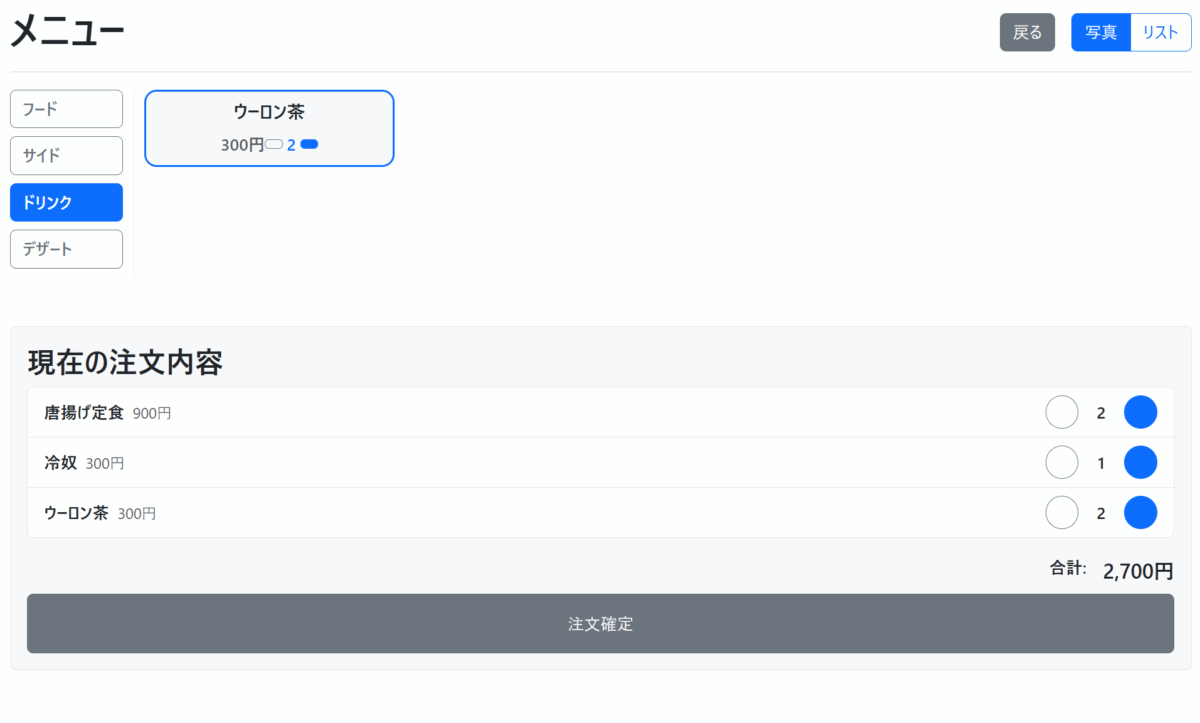The width and height of the screenshot is (1200, 723).
Task: Decrease 唐揚げ定食 quantity with the white circle
Action: click(x=1061, y=412)
